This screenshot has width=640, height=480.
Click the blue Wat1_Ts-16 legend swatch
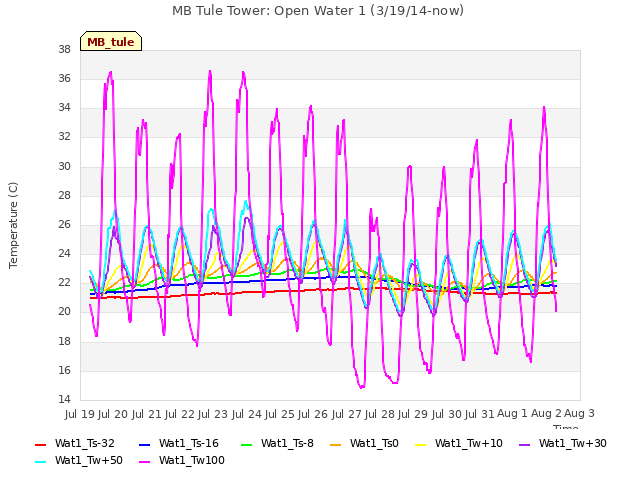145,444
